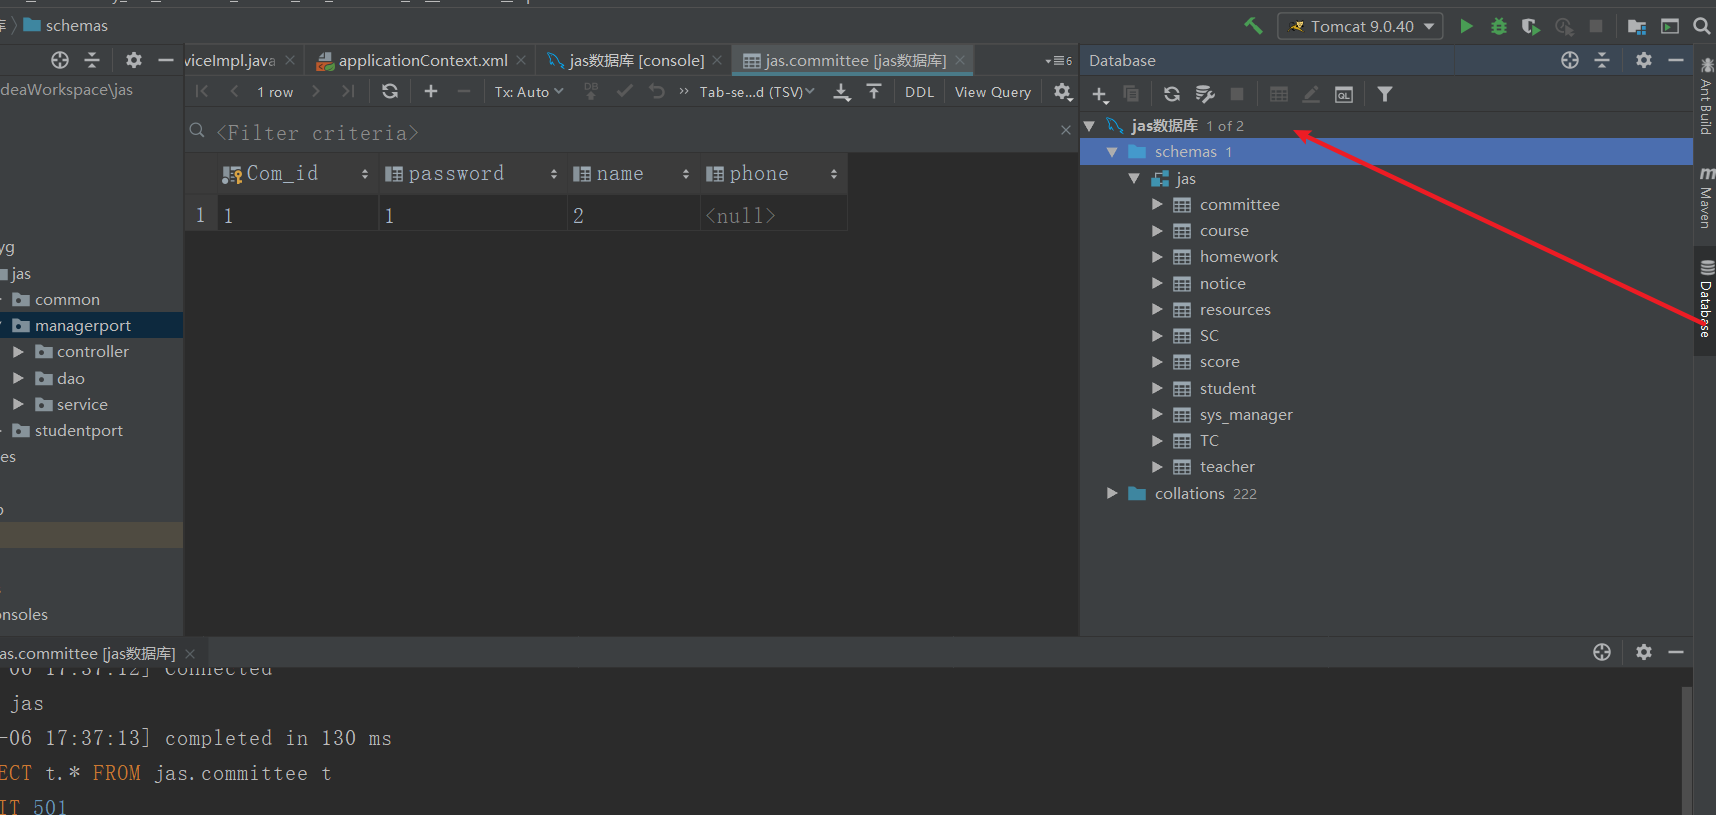Open Database panel settings gear
This screenshot has height=815, width=1716.
tap(1644, 60)
